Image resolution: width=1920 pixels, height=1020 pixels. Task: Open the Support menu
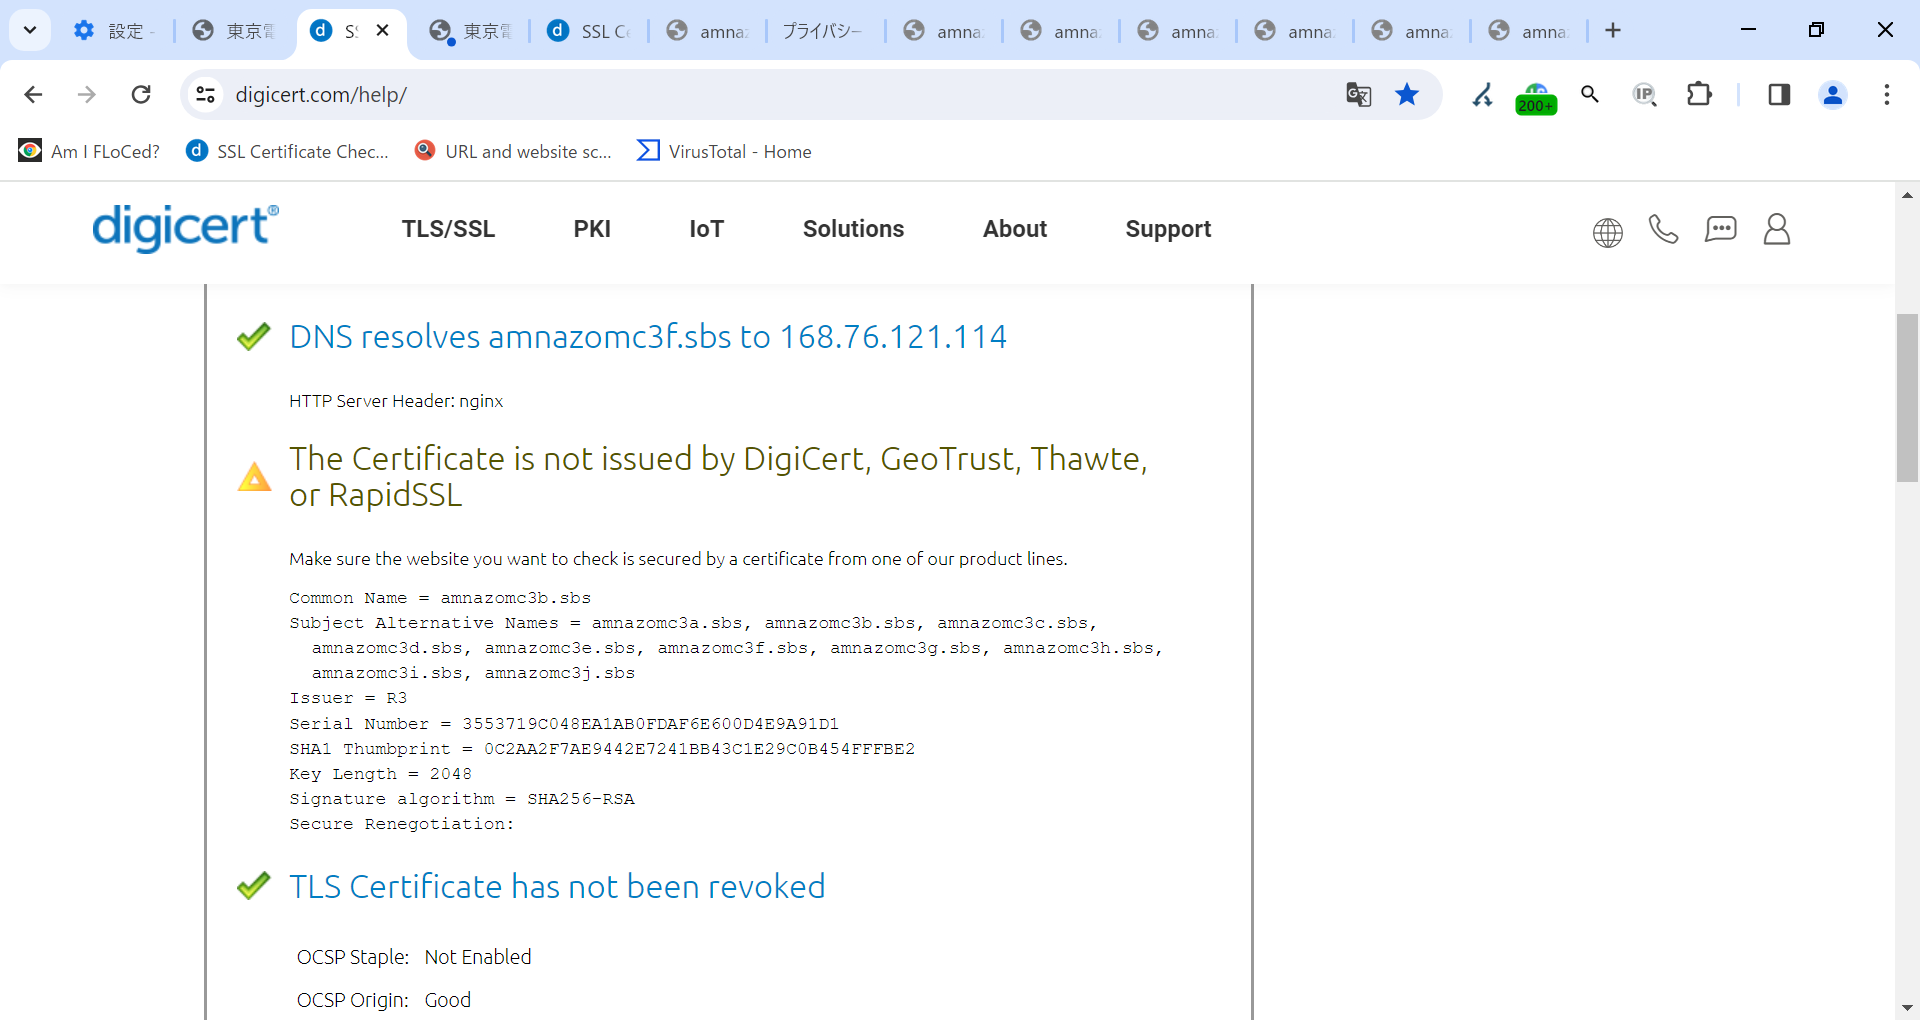[x=1168, y=229]
